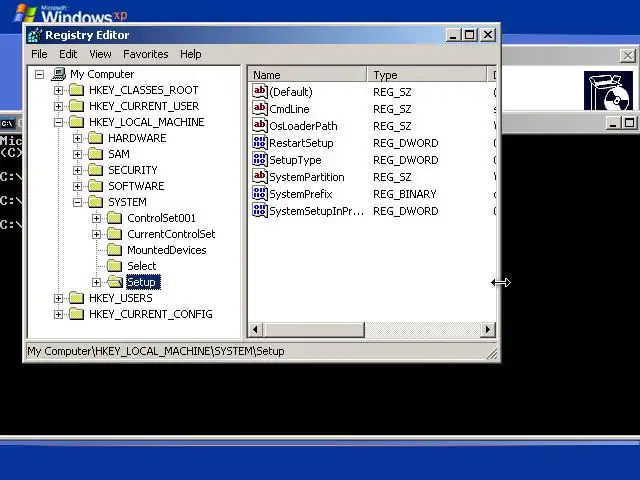Click the SystemPartition string value icon
This screenshot has height=480, width=640.
pos(260,177)
